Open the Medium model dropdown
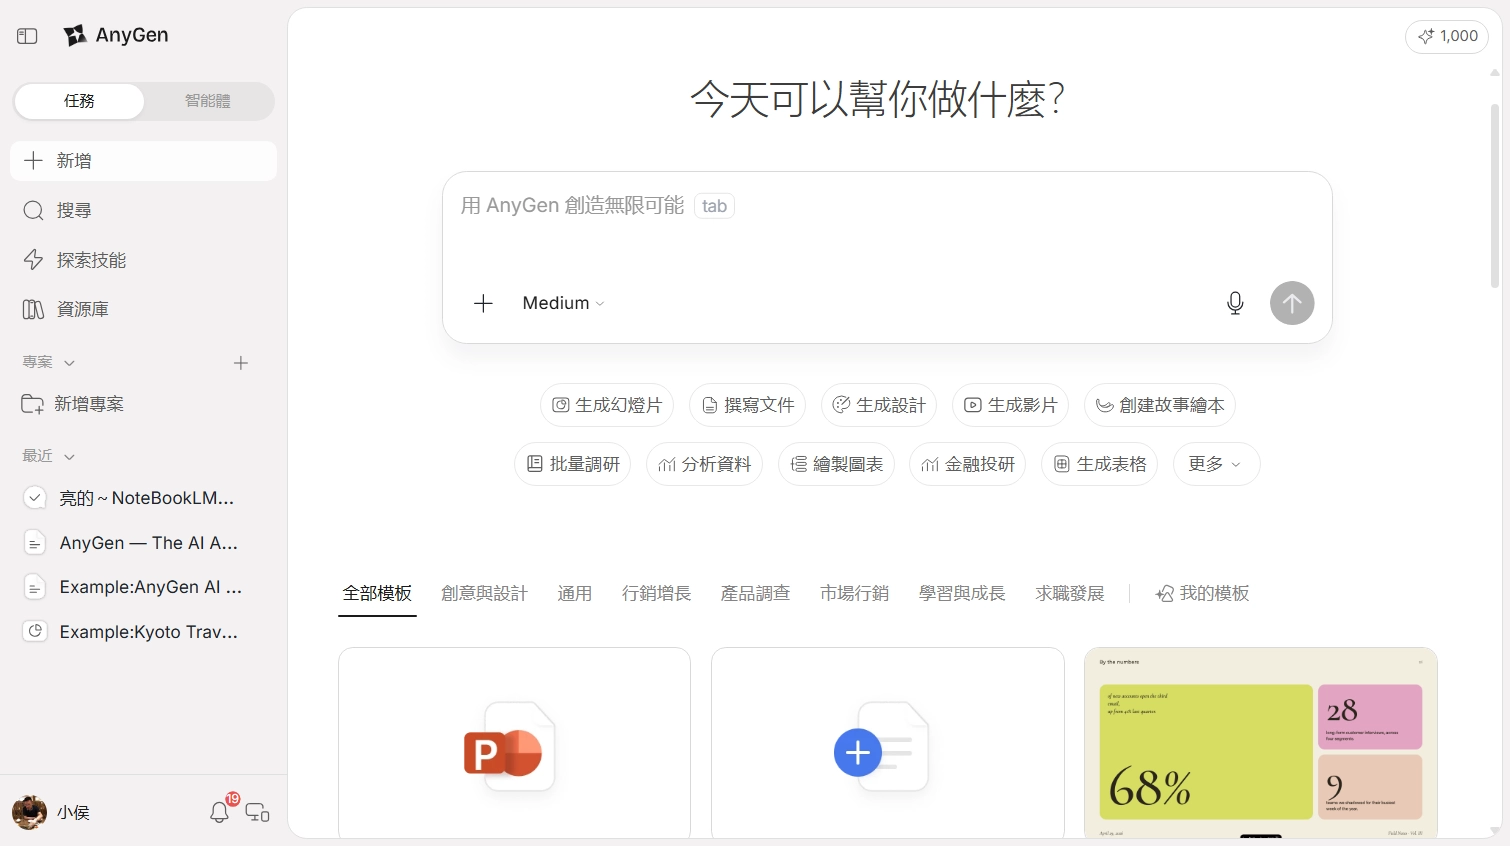The height and width of the screenshot is (846, 1510). [x=563, y=303]
